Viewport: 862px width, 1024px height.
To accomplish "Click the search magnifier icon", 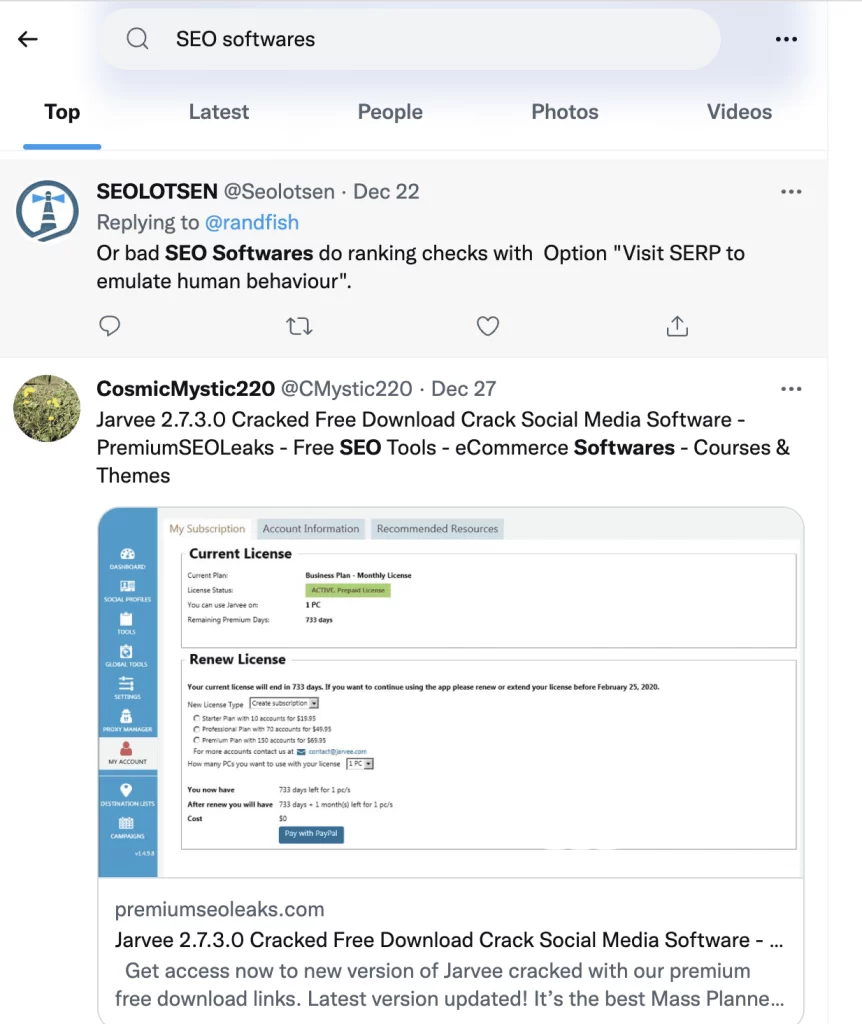I will [137, 39].
